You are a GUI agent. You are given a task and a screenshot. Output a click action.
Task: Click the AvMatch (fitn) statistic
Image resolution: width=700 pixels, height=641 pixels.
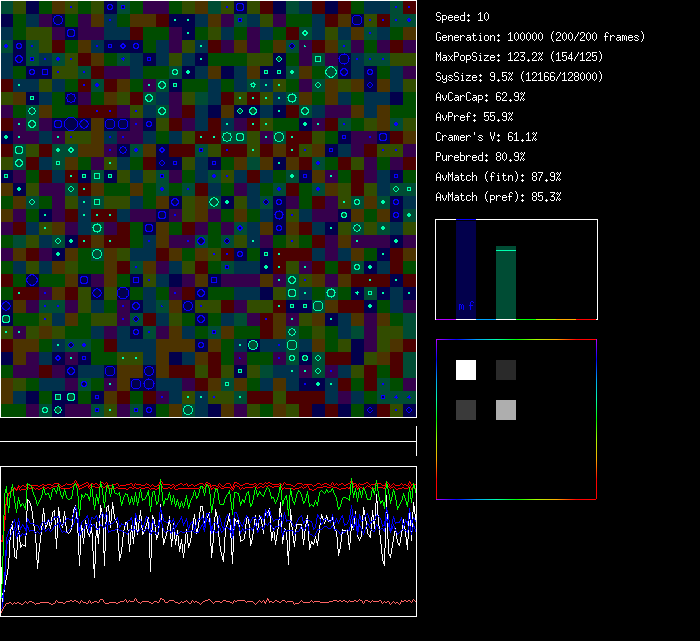(x=498, y=177)
